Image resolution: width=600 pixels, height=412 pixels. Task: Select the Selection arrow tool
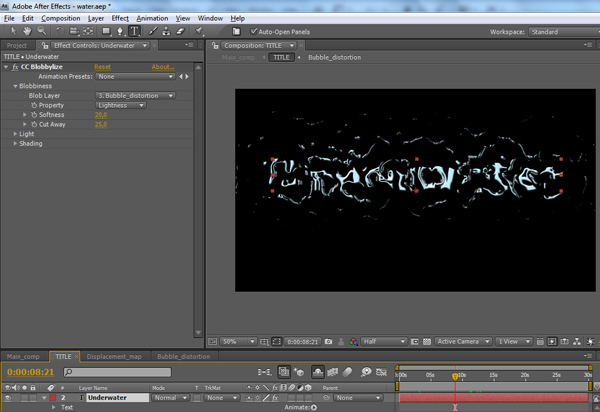coord(13,31)
